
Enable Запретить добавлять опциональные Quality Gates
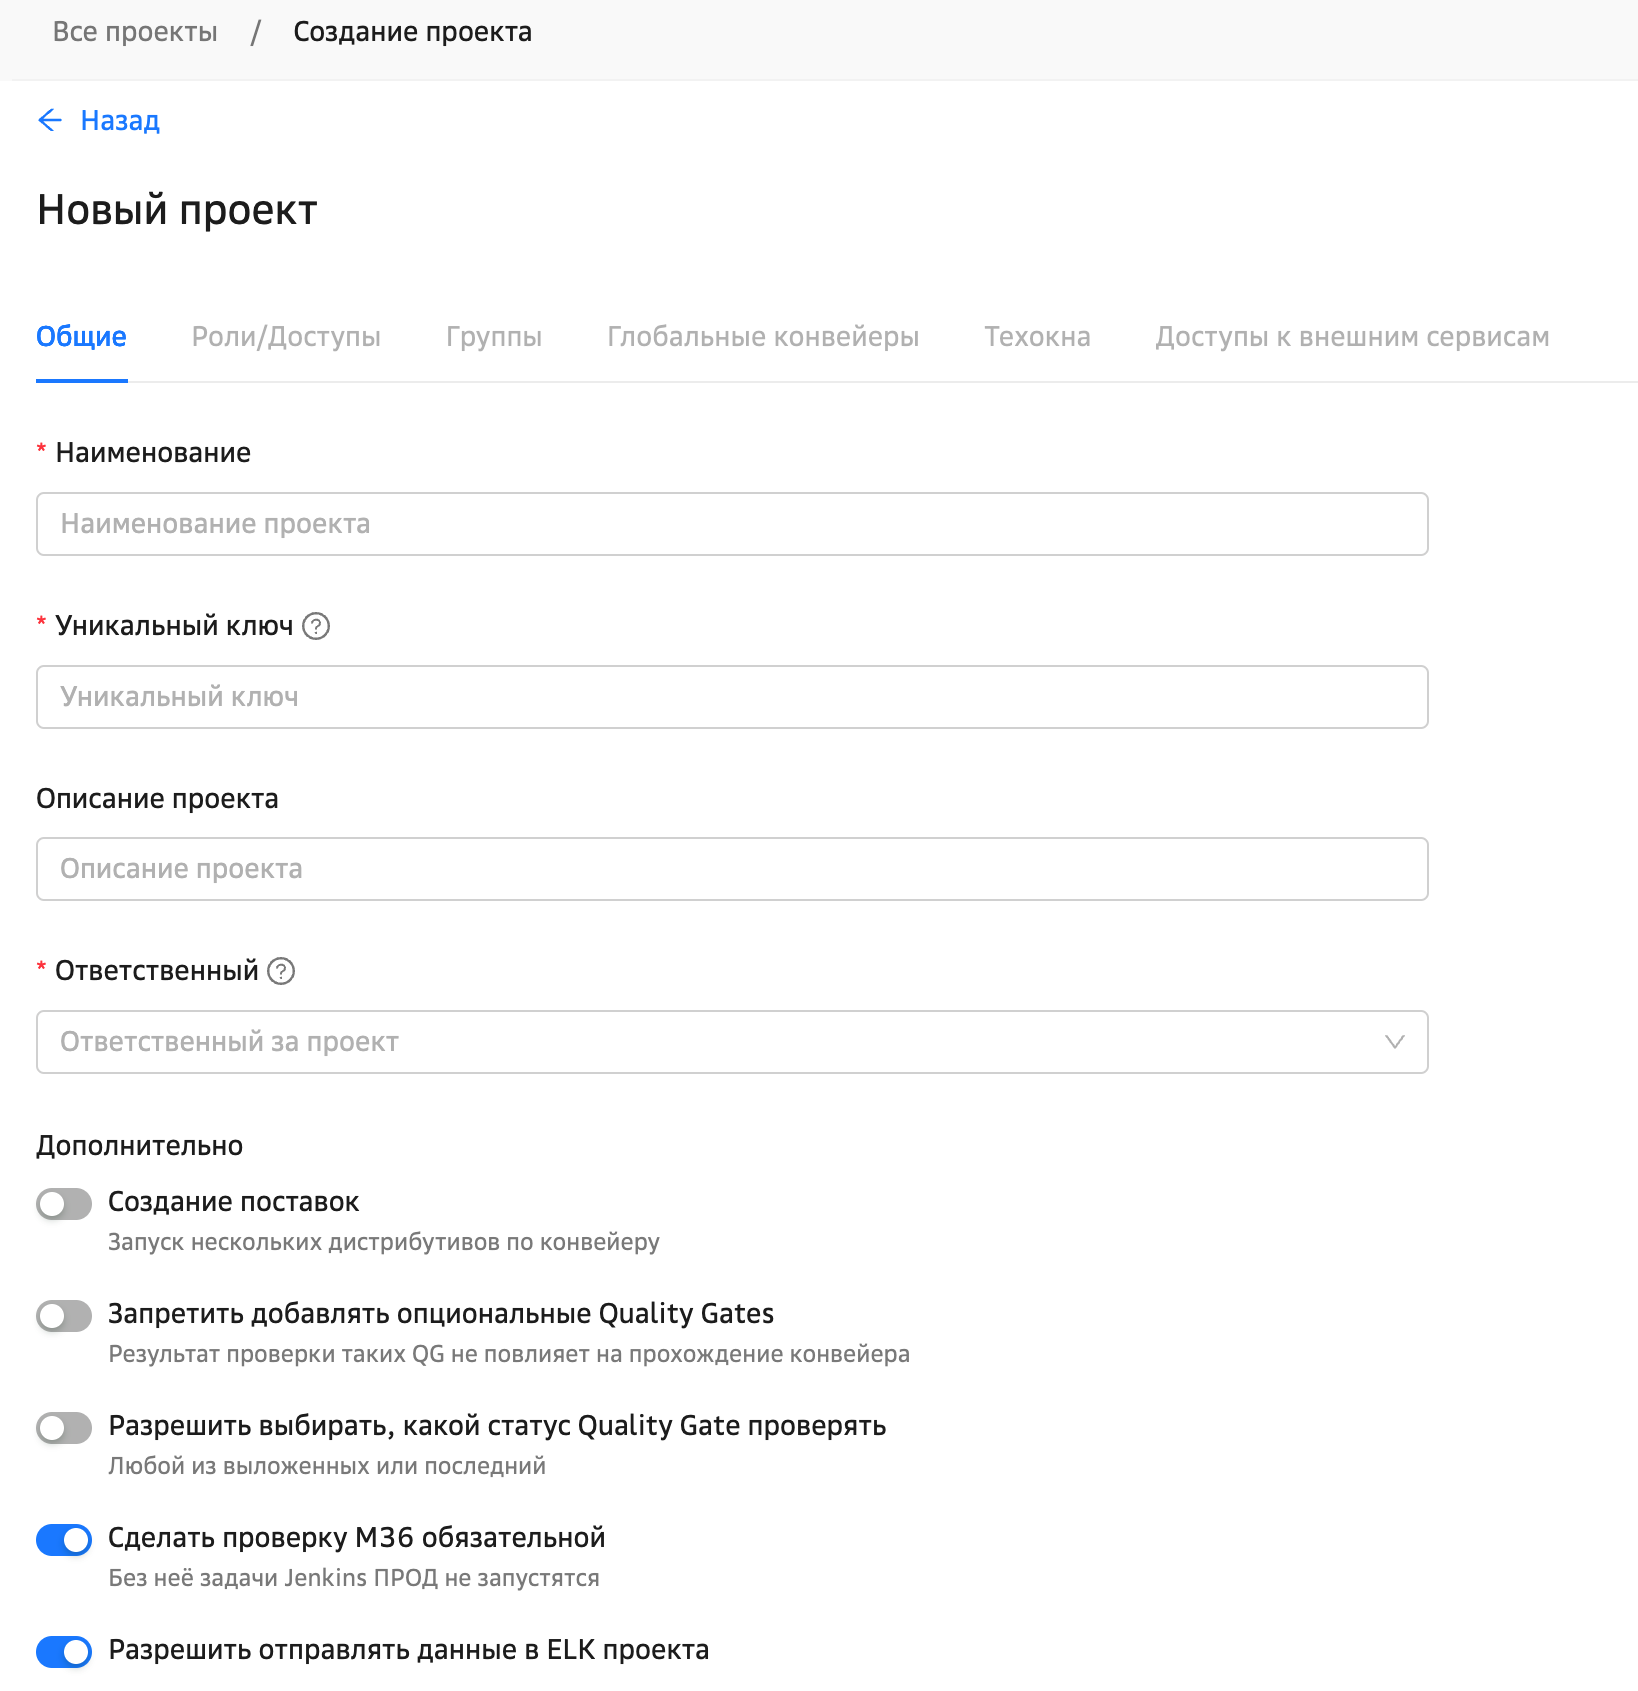[64, 1315]
